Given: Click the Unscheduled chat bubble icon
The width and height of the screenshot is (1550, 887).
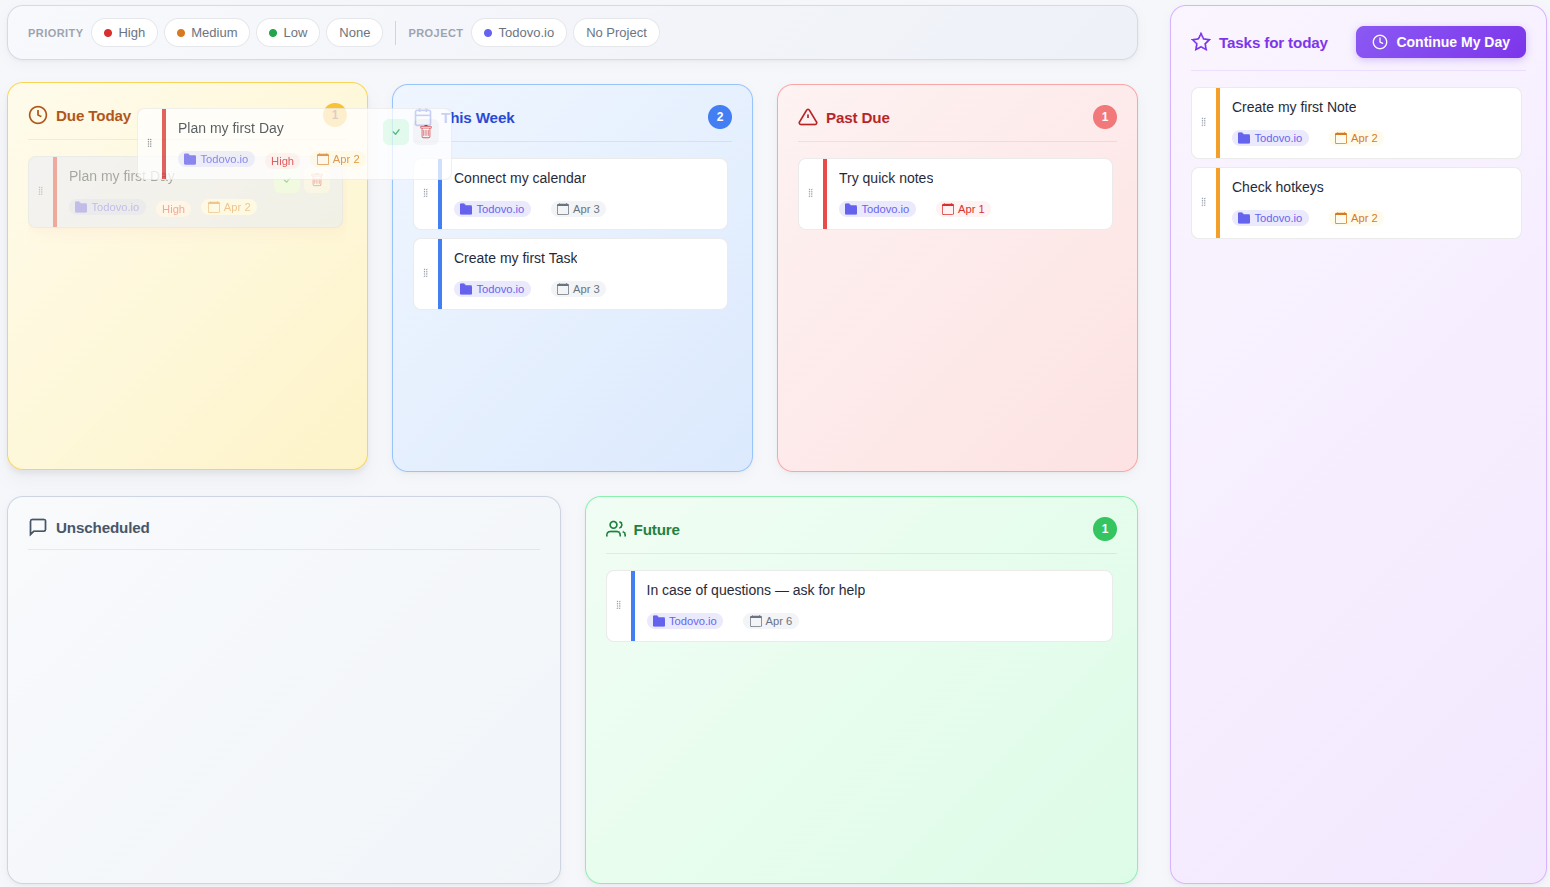Looking at the screenshot, I should 38,527.
